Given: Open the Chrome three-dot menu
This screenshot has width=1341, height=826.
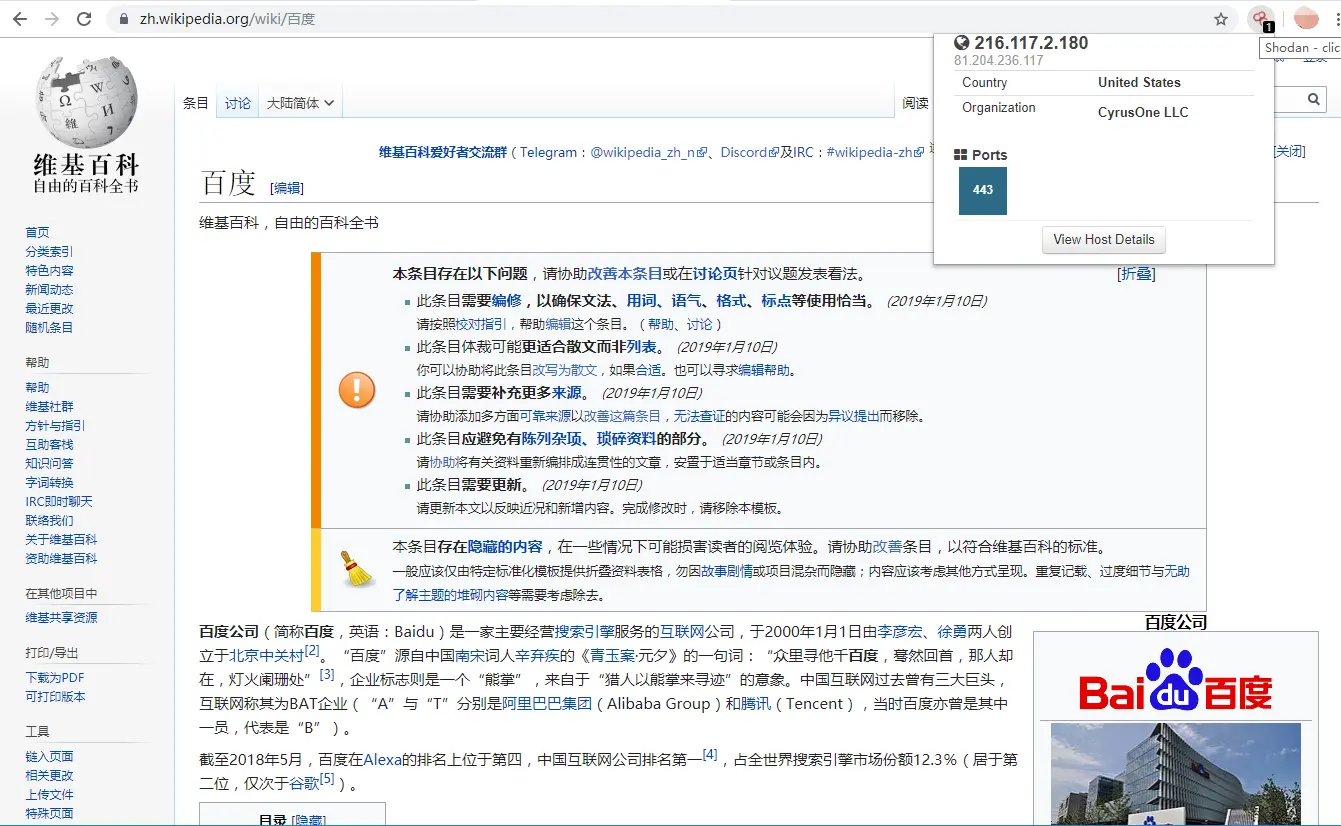Looking at the screenshot, I should [1337, 19].
